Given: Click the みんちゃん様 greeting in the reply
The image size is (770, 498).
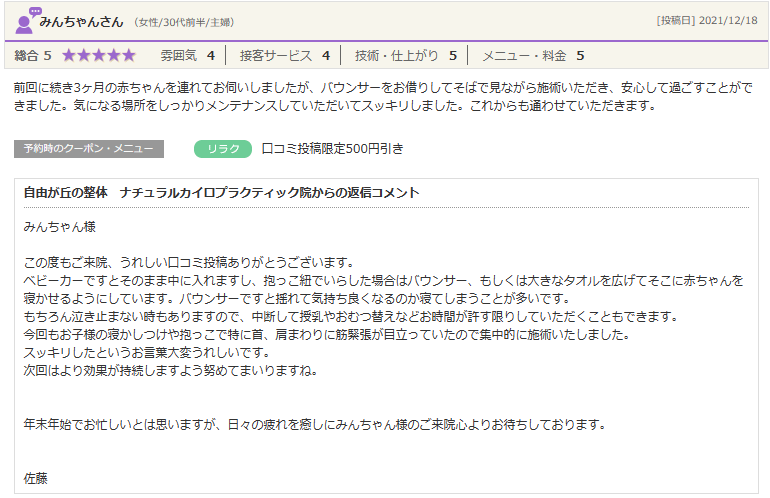Looking at the screenshot, I should point(59,227).
